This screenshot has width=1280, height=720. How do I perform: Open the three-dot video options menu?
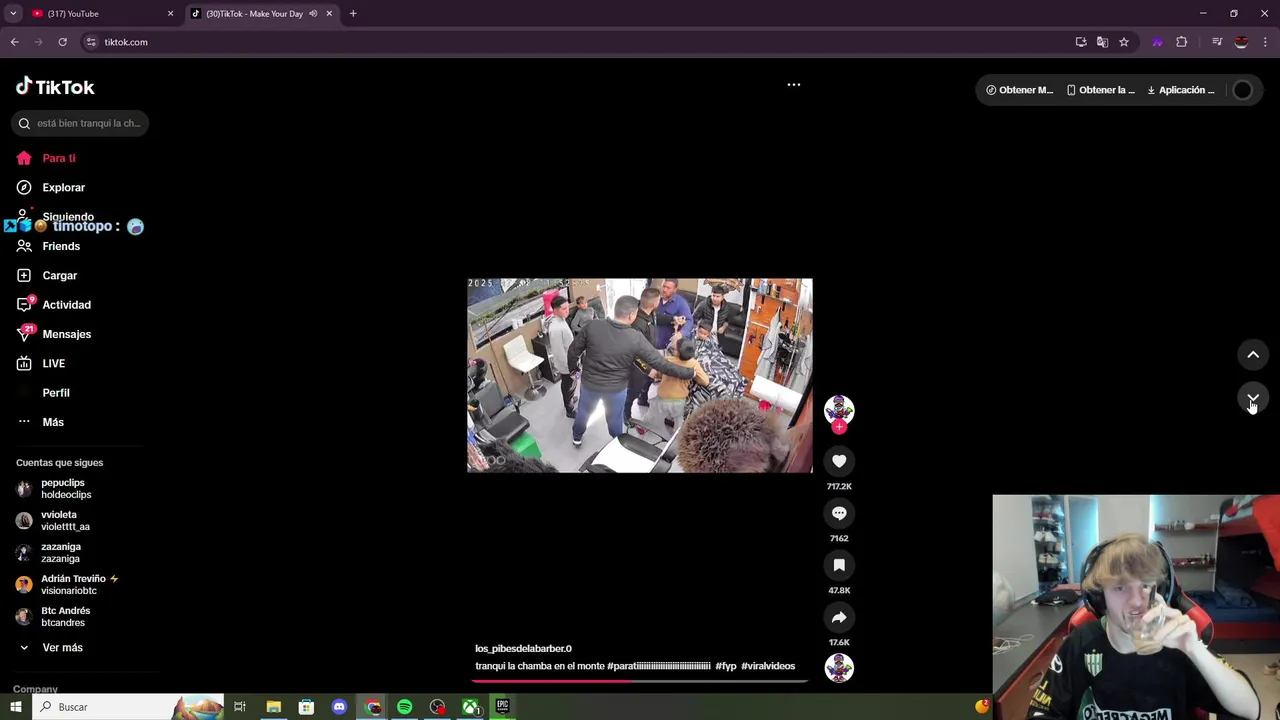click(x=794, y=85)
